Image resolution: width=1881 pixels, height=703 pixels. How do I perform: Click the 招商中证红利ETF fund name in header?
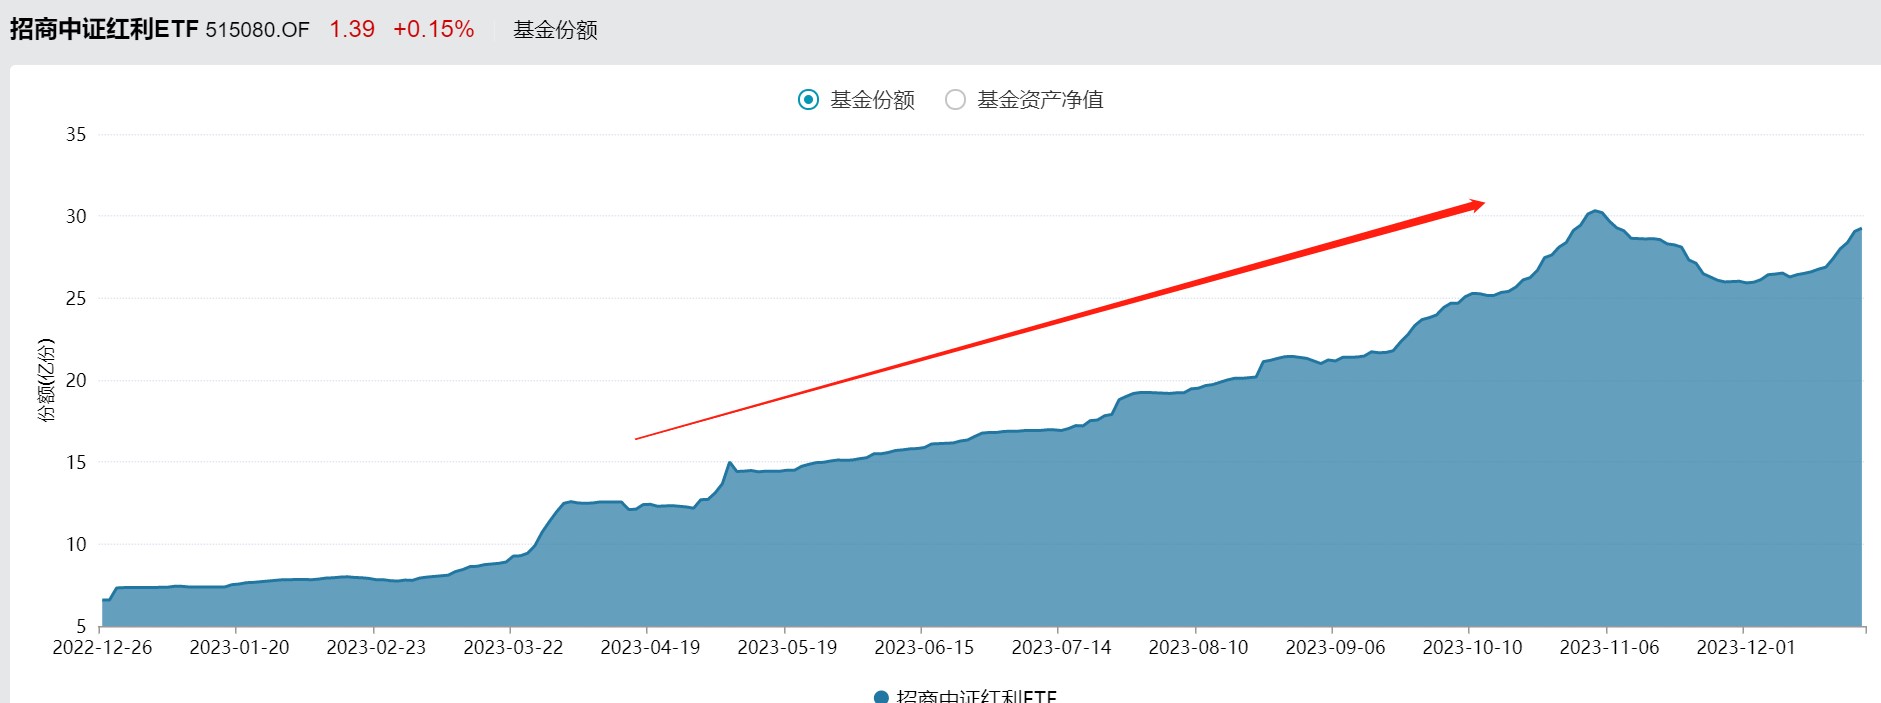click(x=105, y=29)
